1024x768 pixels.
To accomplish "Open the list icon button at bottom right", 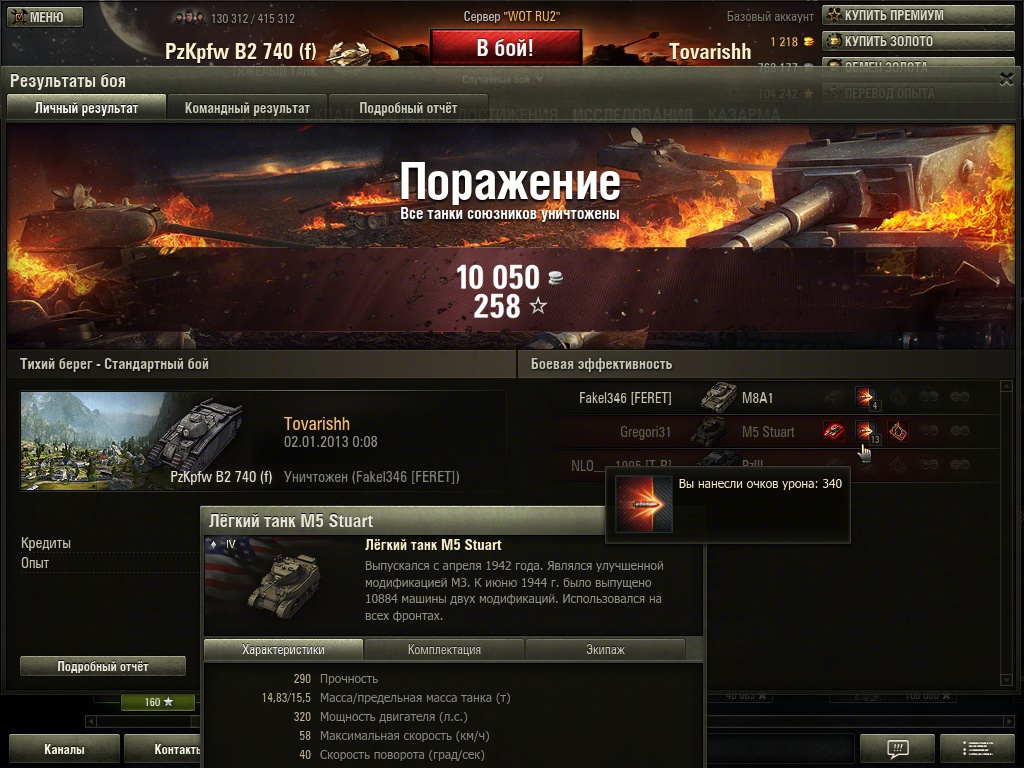I will [978, 748].
